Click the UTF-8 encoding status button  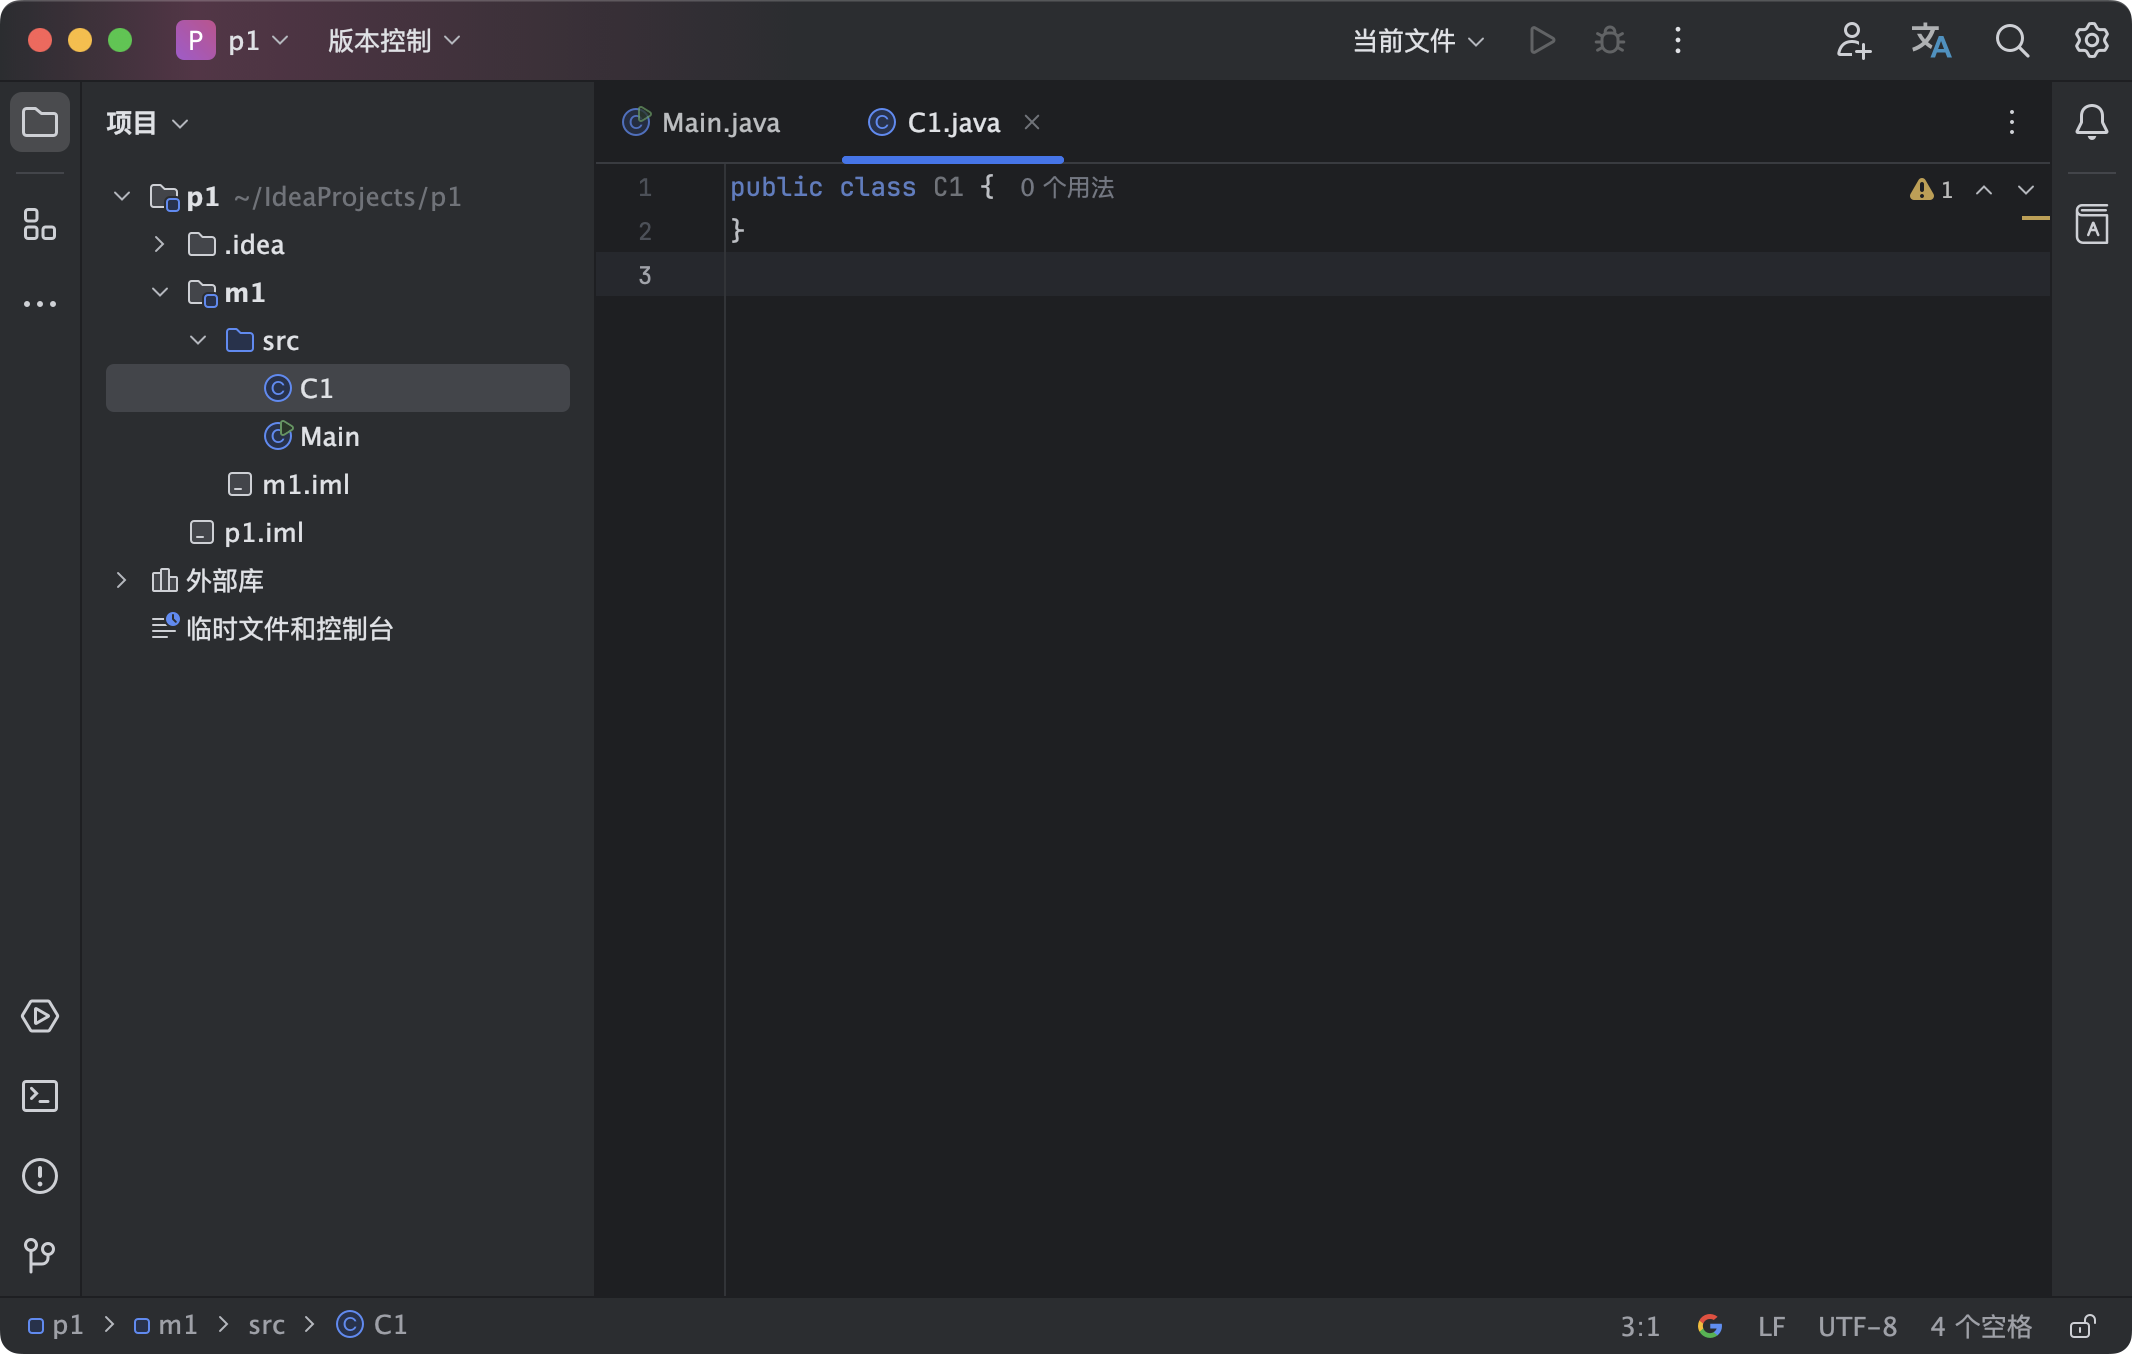coord(1856,1326)
